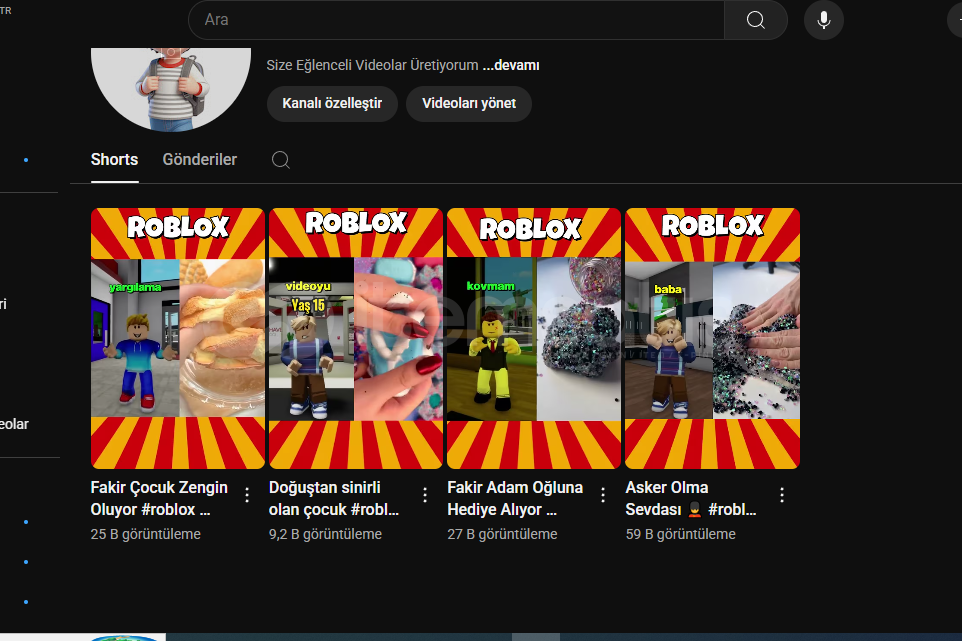Play the short thumbnail captioned kovmam
962x641 pixels.
tap(534, 339)
